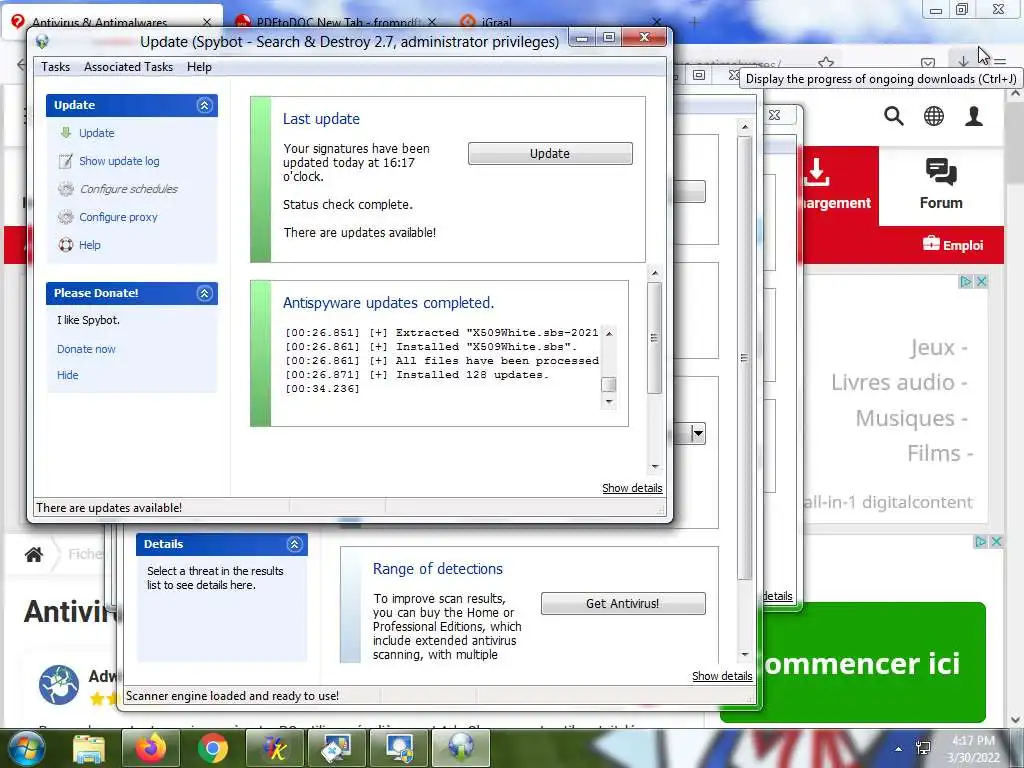Click the Emploi briefcase icon

pos(931,244)
